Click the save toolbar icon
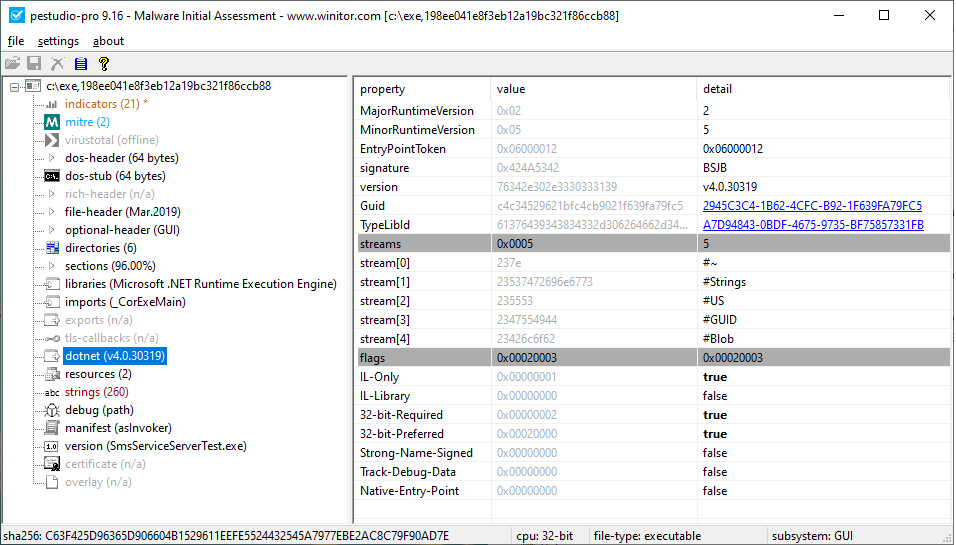The width and height of the screenshot is (956, 545). [34, 63]
